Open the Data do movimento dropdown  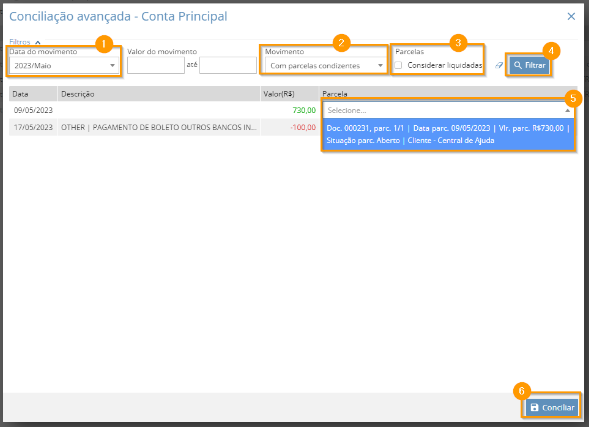[x=64, y=65]
